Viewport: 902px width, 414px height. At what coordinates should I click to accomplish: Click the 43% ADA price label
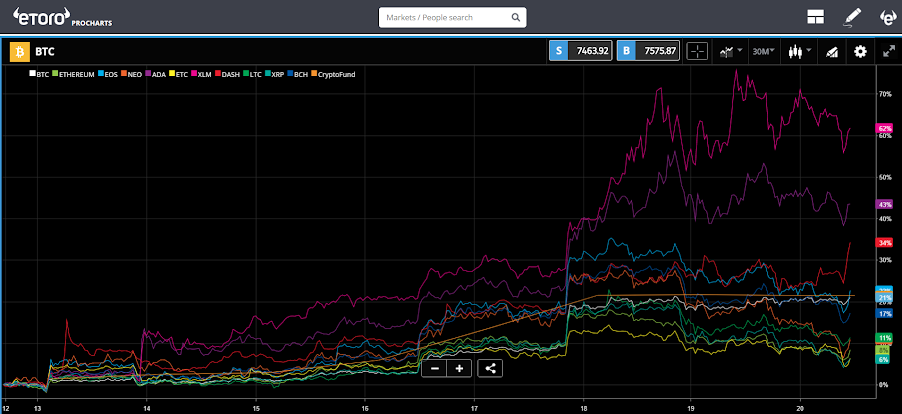coord(884,204)
